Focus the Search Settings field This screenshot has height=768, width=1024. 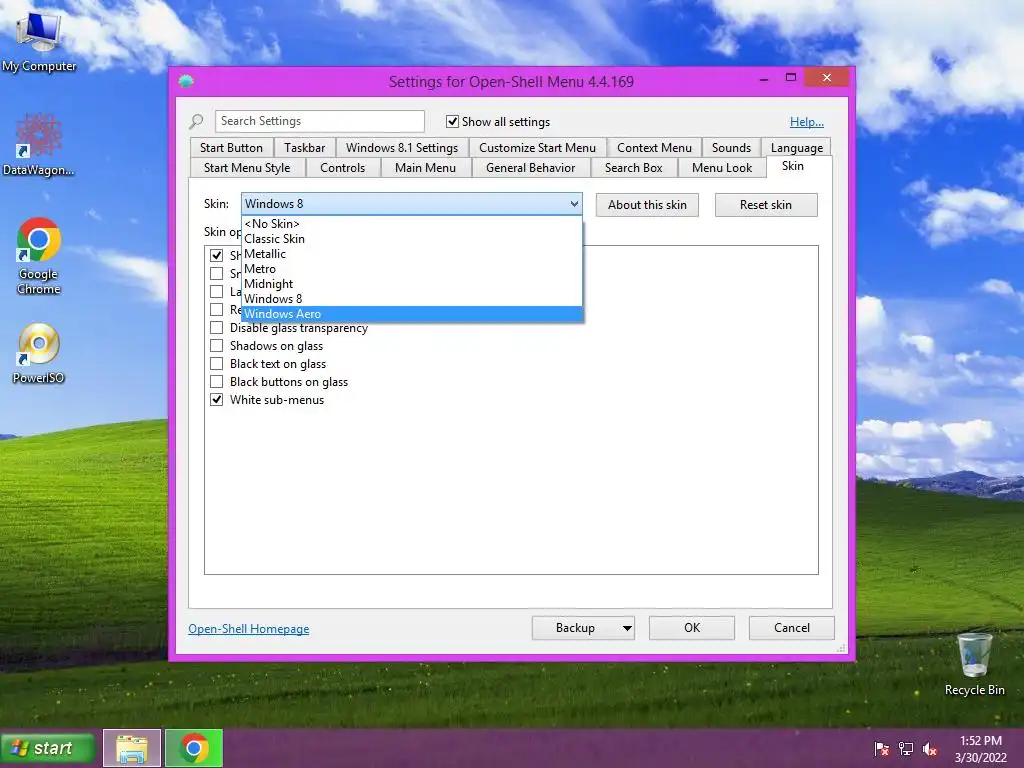(x=319, y=121)
